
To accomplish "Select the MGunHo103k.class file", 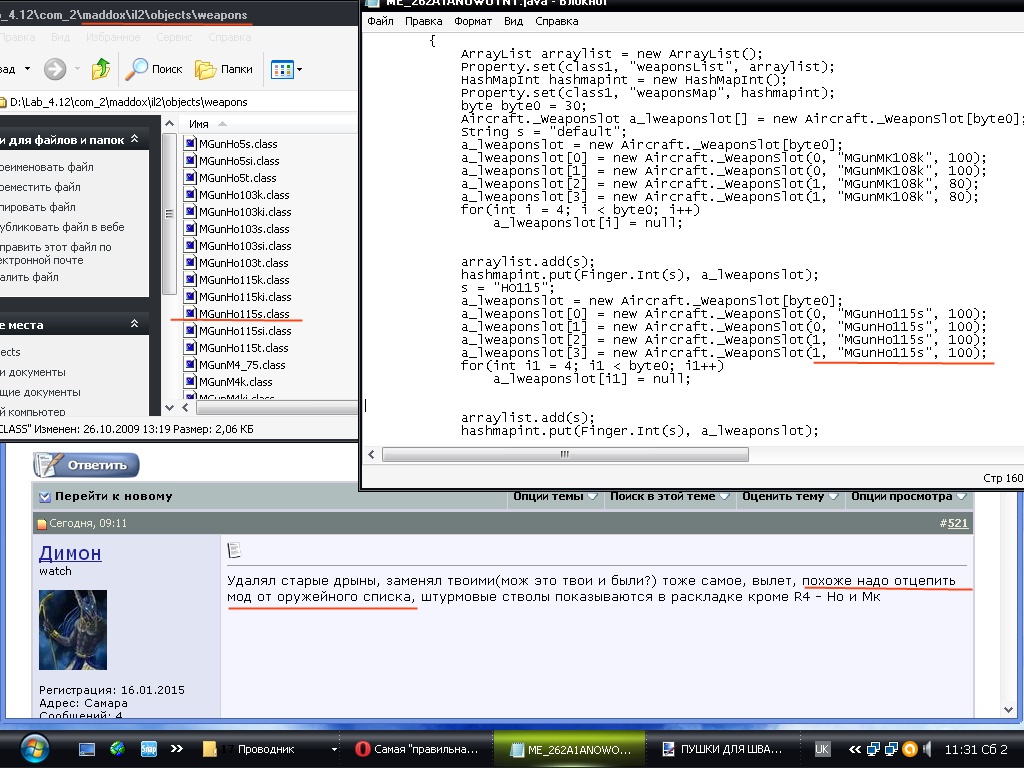I will [244, 195].
